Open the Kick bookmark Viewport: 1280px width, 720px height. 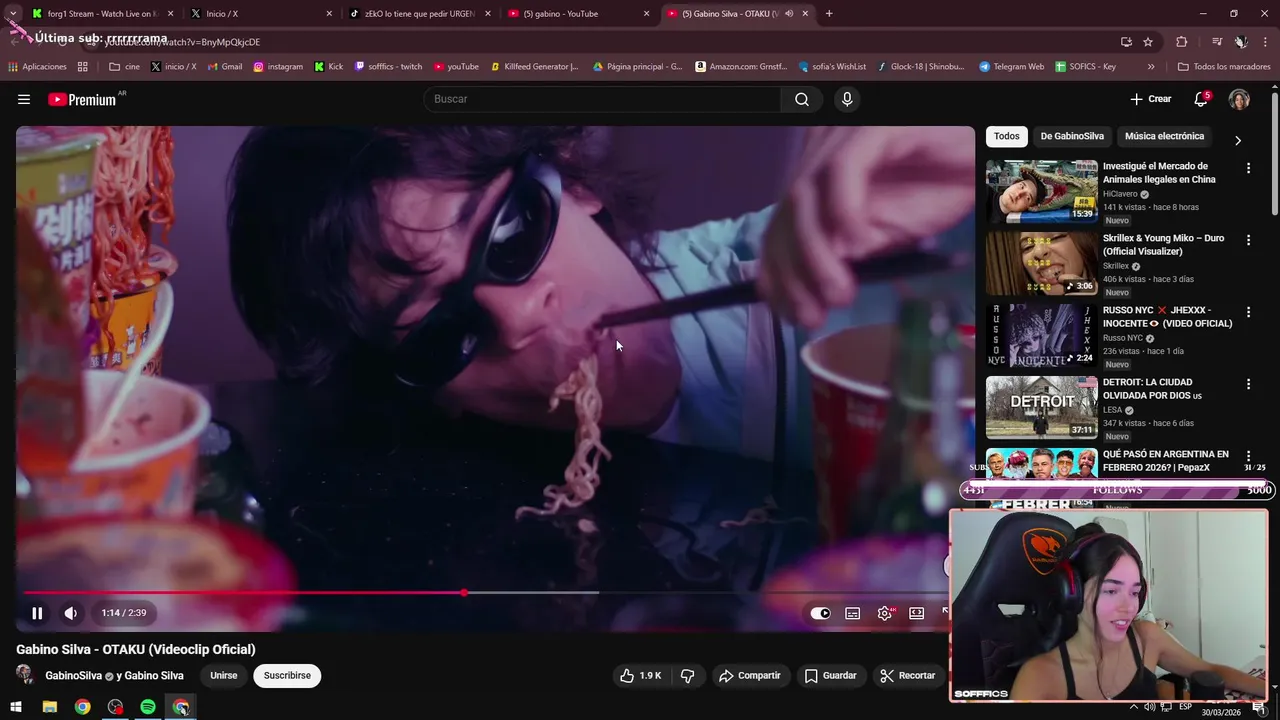point(329,67)
